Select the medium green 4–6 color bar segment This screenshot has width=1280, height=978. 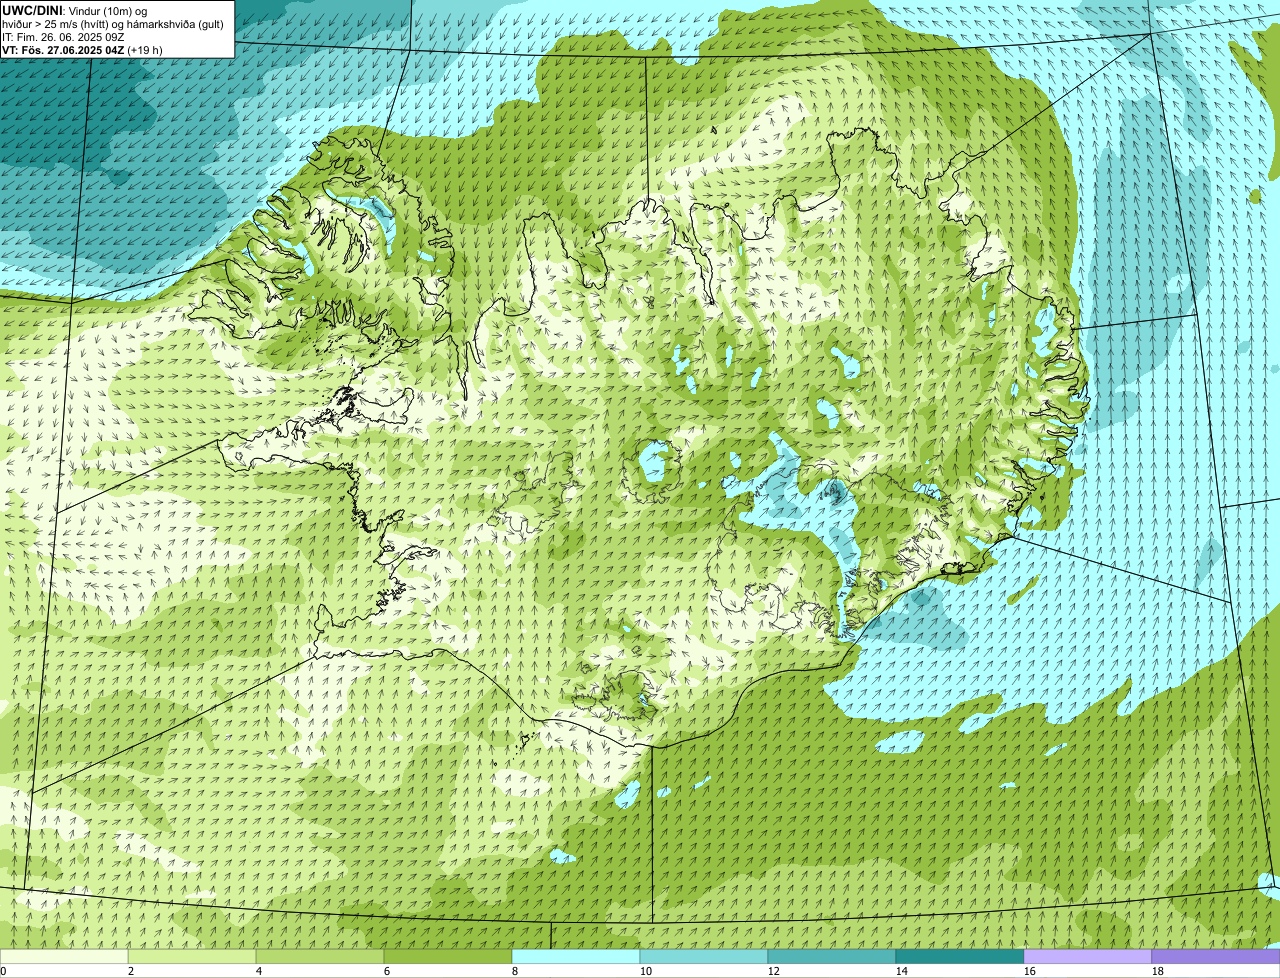click(x=320, y=956)
